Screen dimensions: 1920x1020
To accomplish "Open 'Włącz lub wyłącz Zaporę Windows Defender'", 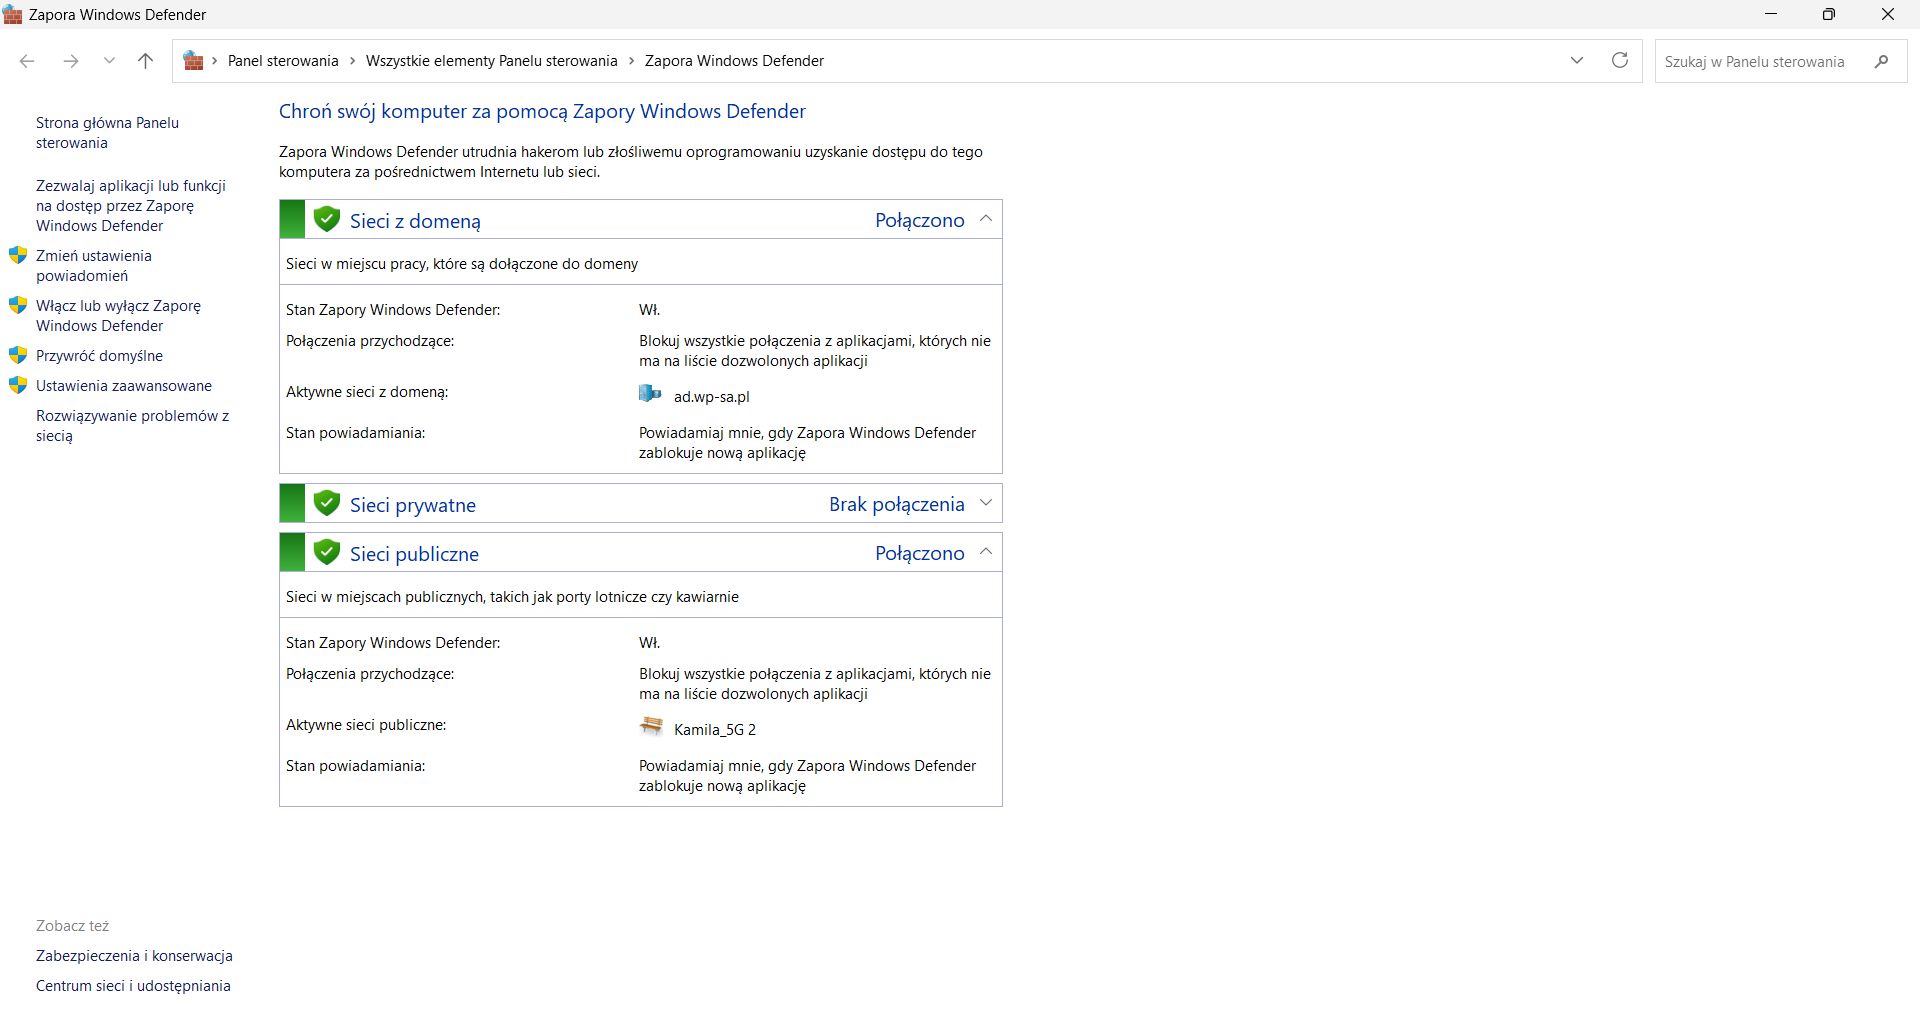I will 118,316.
